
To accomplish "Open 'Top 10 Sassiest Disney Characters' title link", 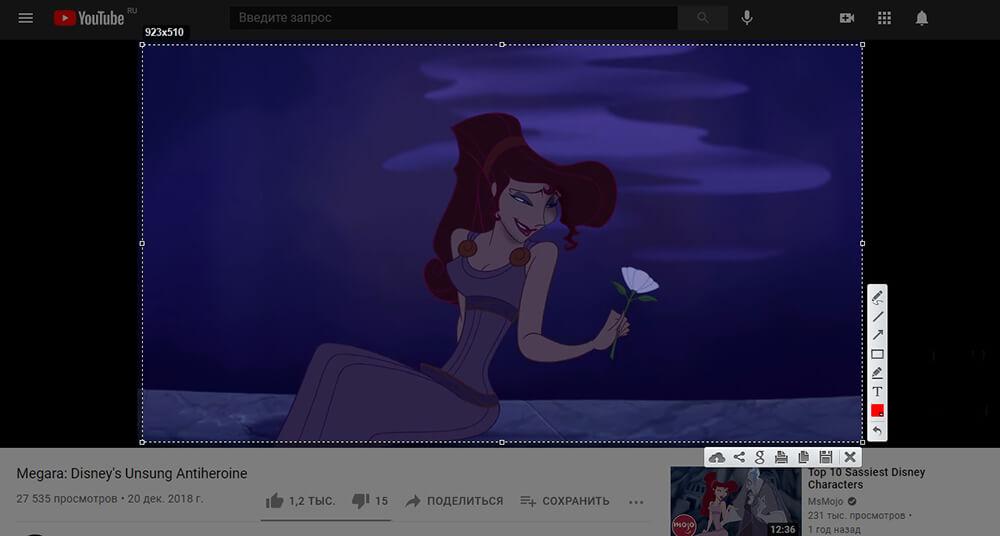I will (x=866, y=478).
